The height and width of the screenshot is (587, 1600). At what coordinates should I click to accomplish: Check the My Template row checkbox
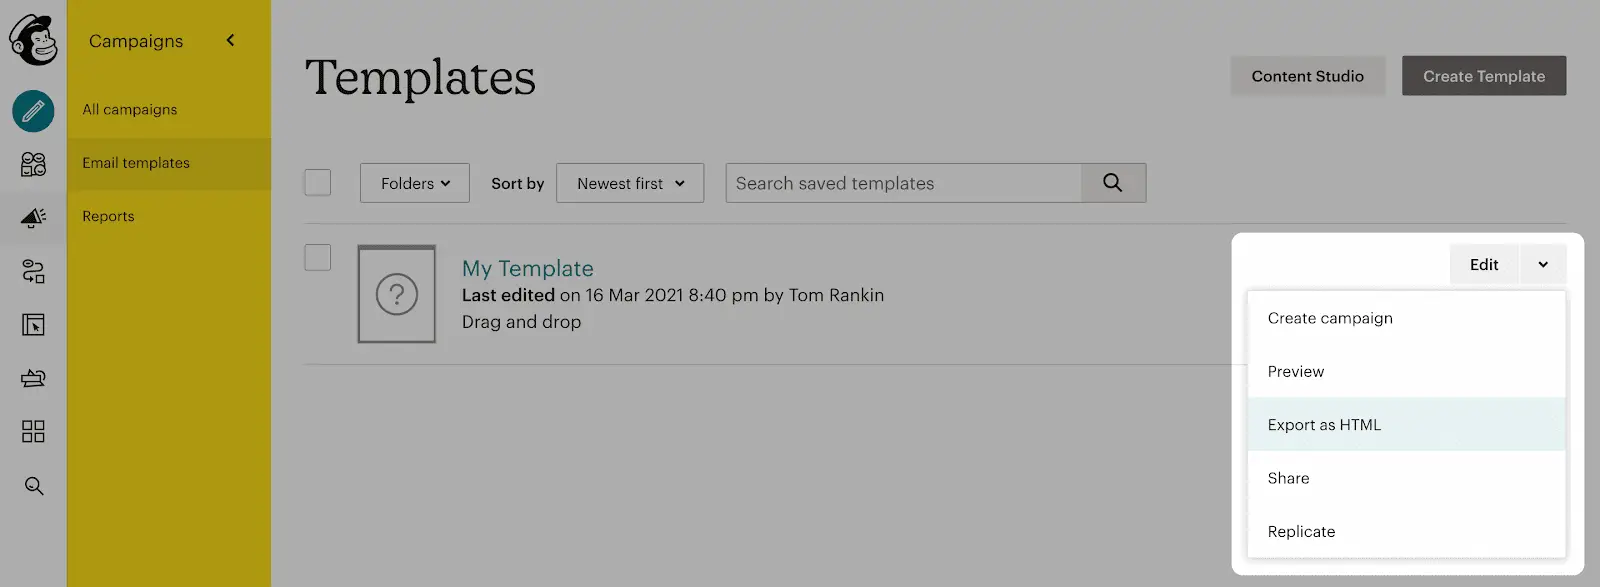pyautogui.click(x=318, y=257)
